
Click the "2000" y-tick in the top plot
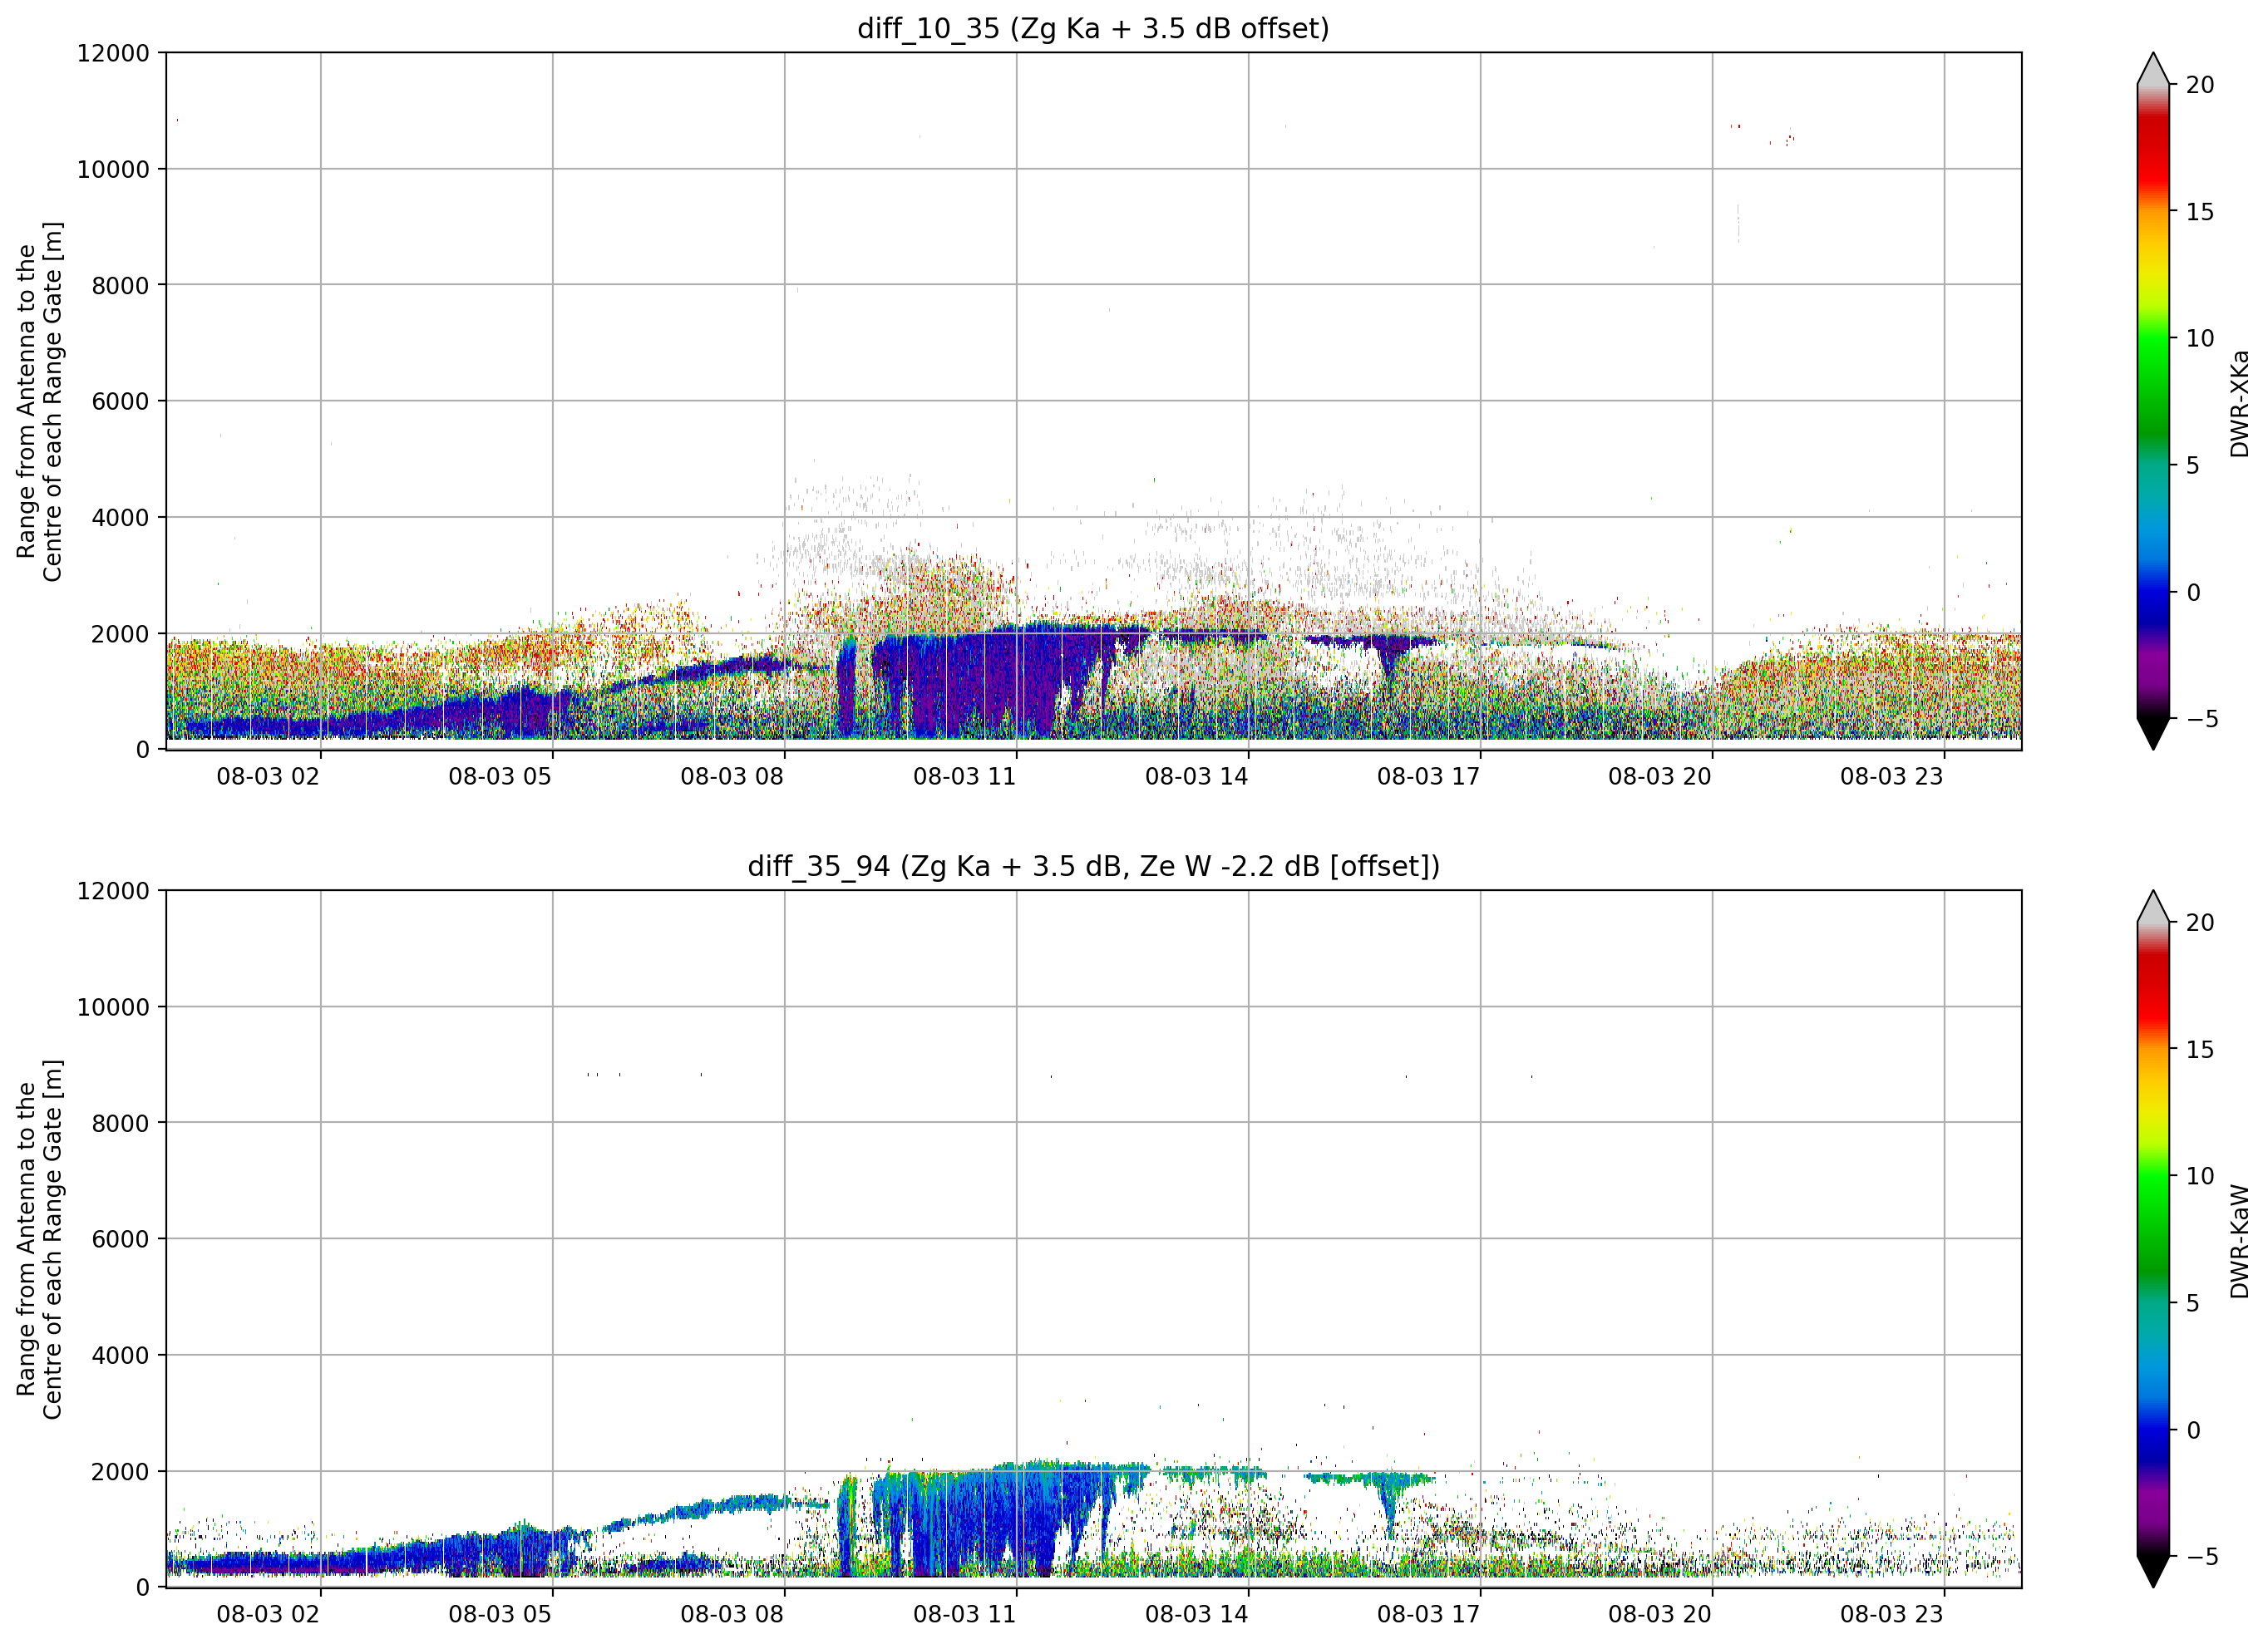(x=120, y=634)
